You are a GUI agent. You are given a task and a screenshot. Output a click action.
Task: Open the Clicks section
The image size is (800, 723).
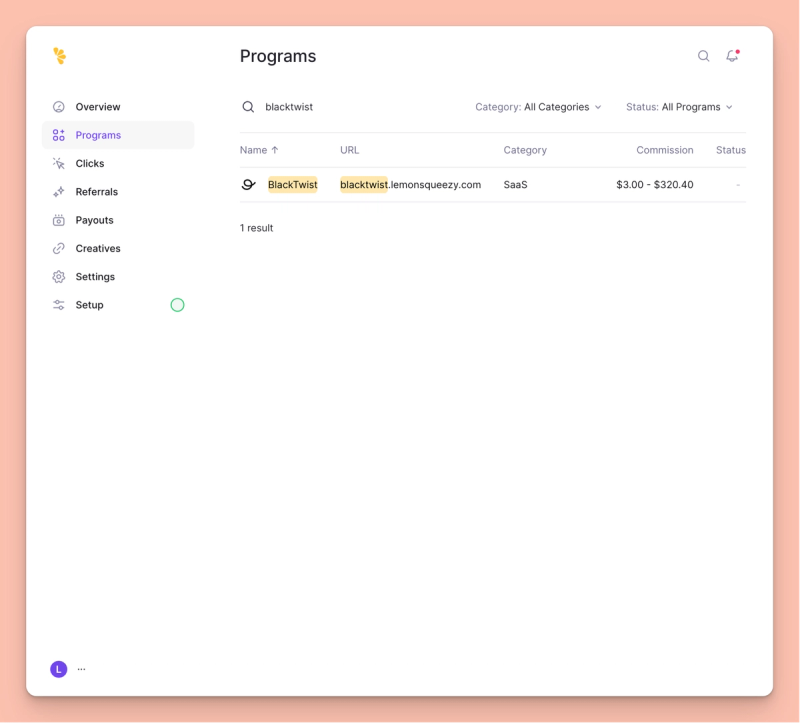(118, 163)
